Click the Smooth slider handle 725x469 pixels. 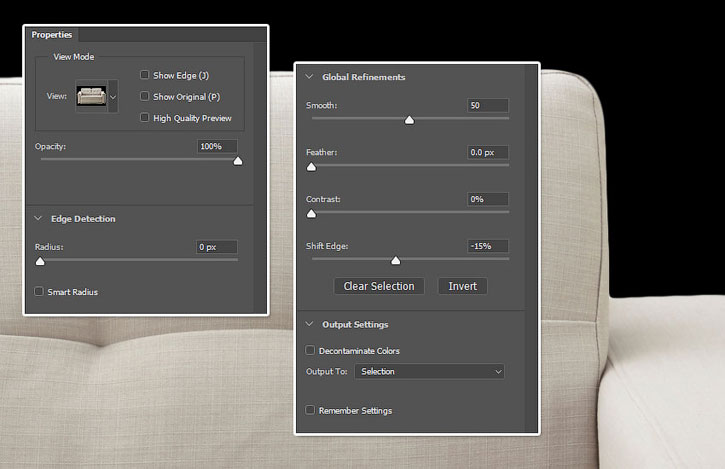(x=409, y=120)
